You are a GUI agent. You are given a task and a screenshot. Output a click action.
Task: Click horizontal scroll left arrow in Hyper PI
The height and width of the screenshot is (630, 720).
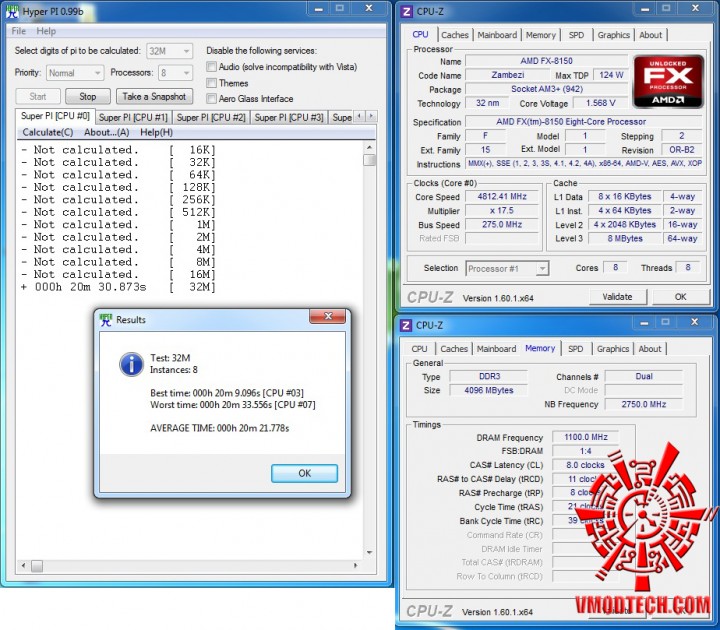[x=23, y=566]
